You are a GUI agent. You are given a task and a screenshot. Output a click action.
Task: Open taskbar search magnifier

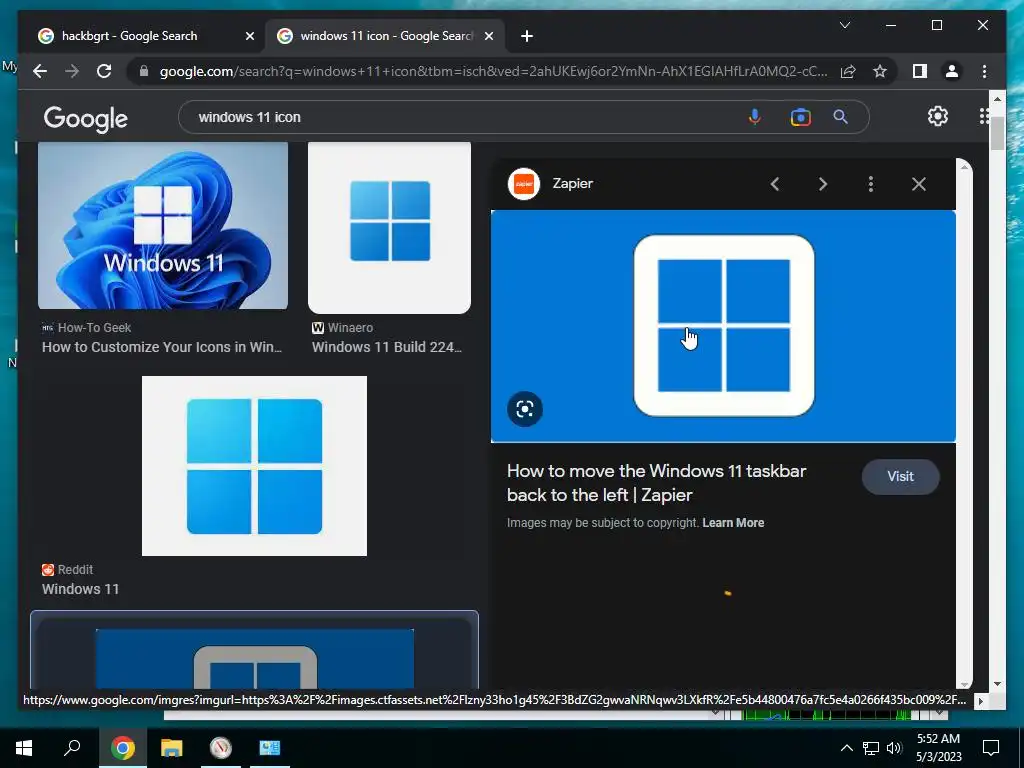coord(72,747)
